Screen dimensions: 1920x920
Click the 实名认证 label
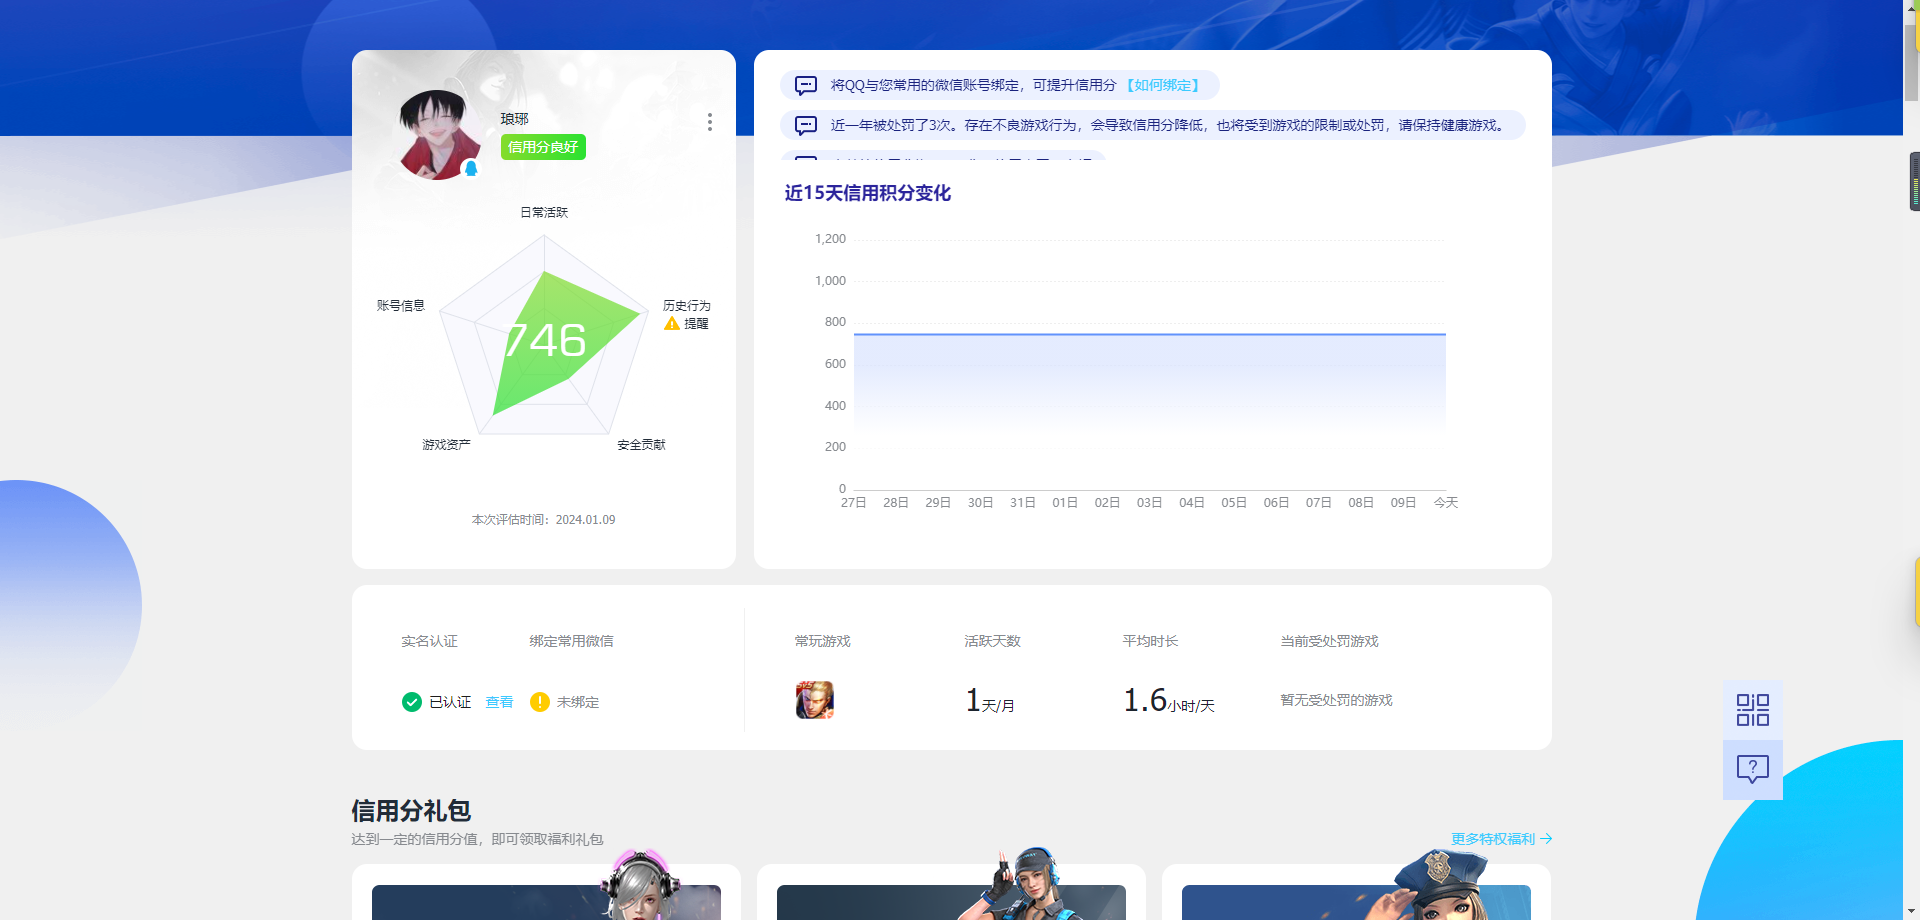429,641
